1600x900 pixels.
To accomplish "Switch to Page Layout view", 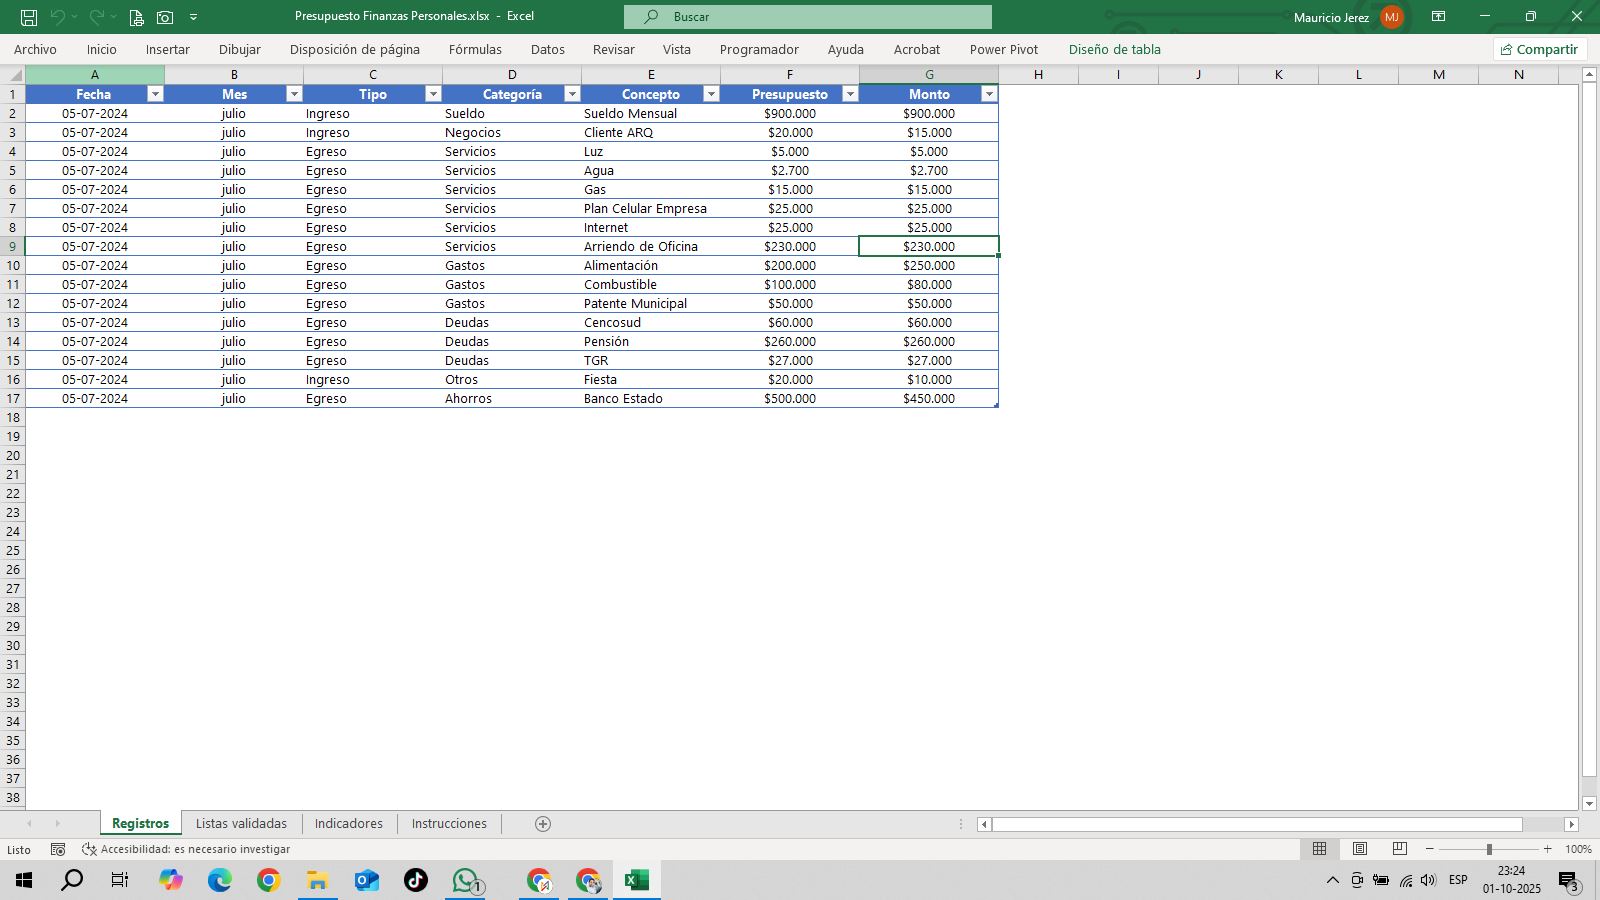I will (x=1360, y=849).
